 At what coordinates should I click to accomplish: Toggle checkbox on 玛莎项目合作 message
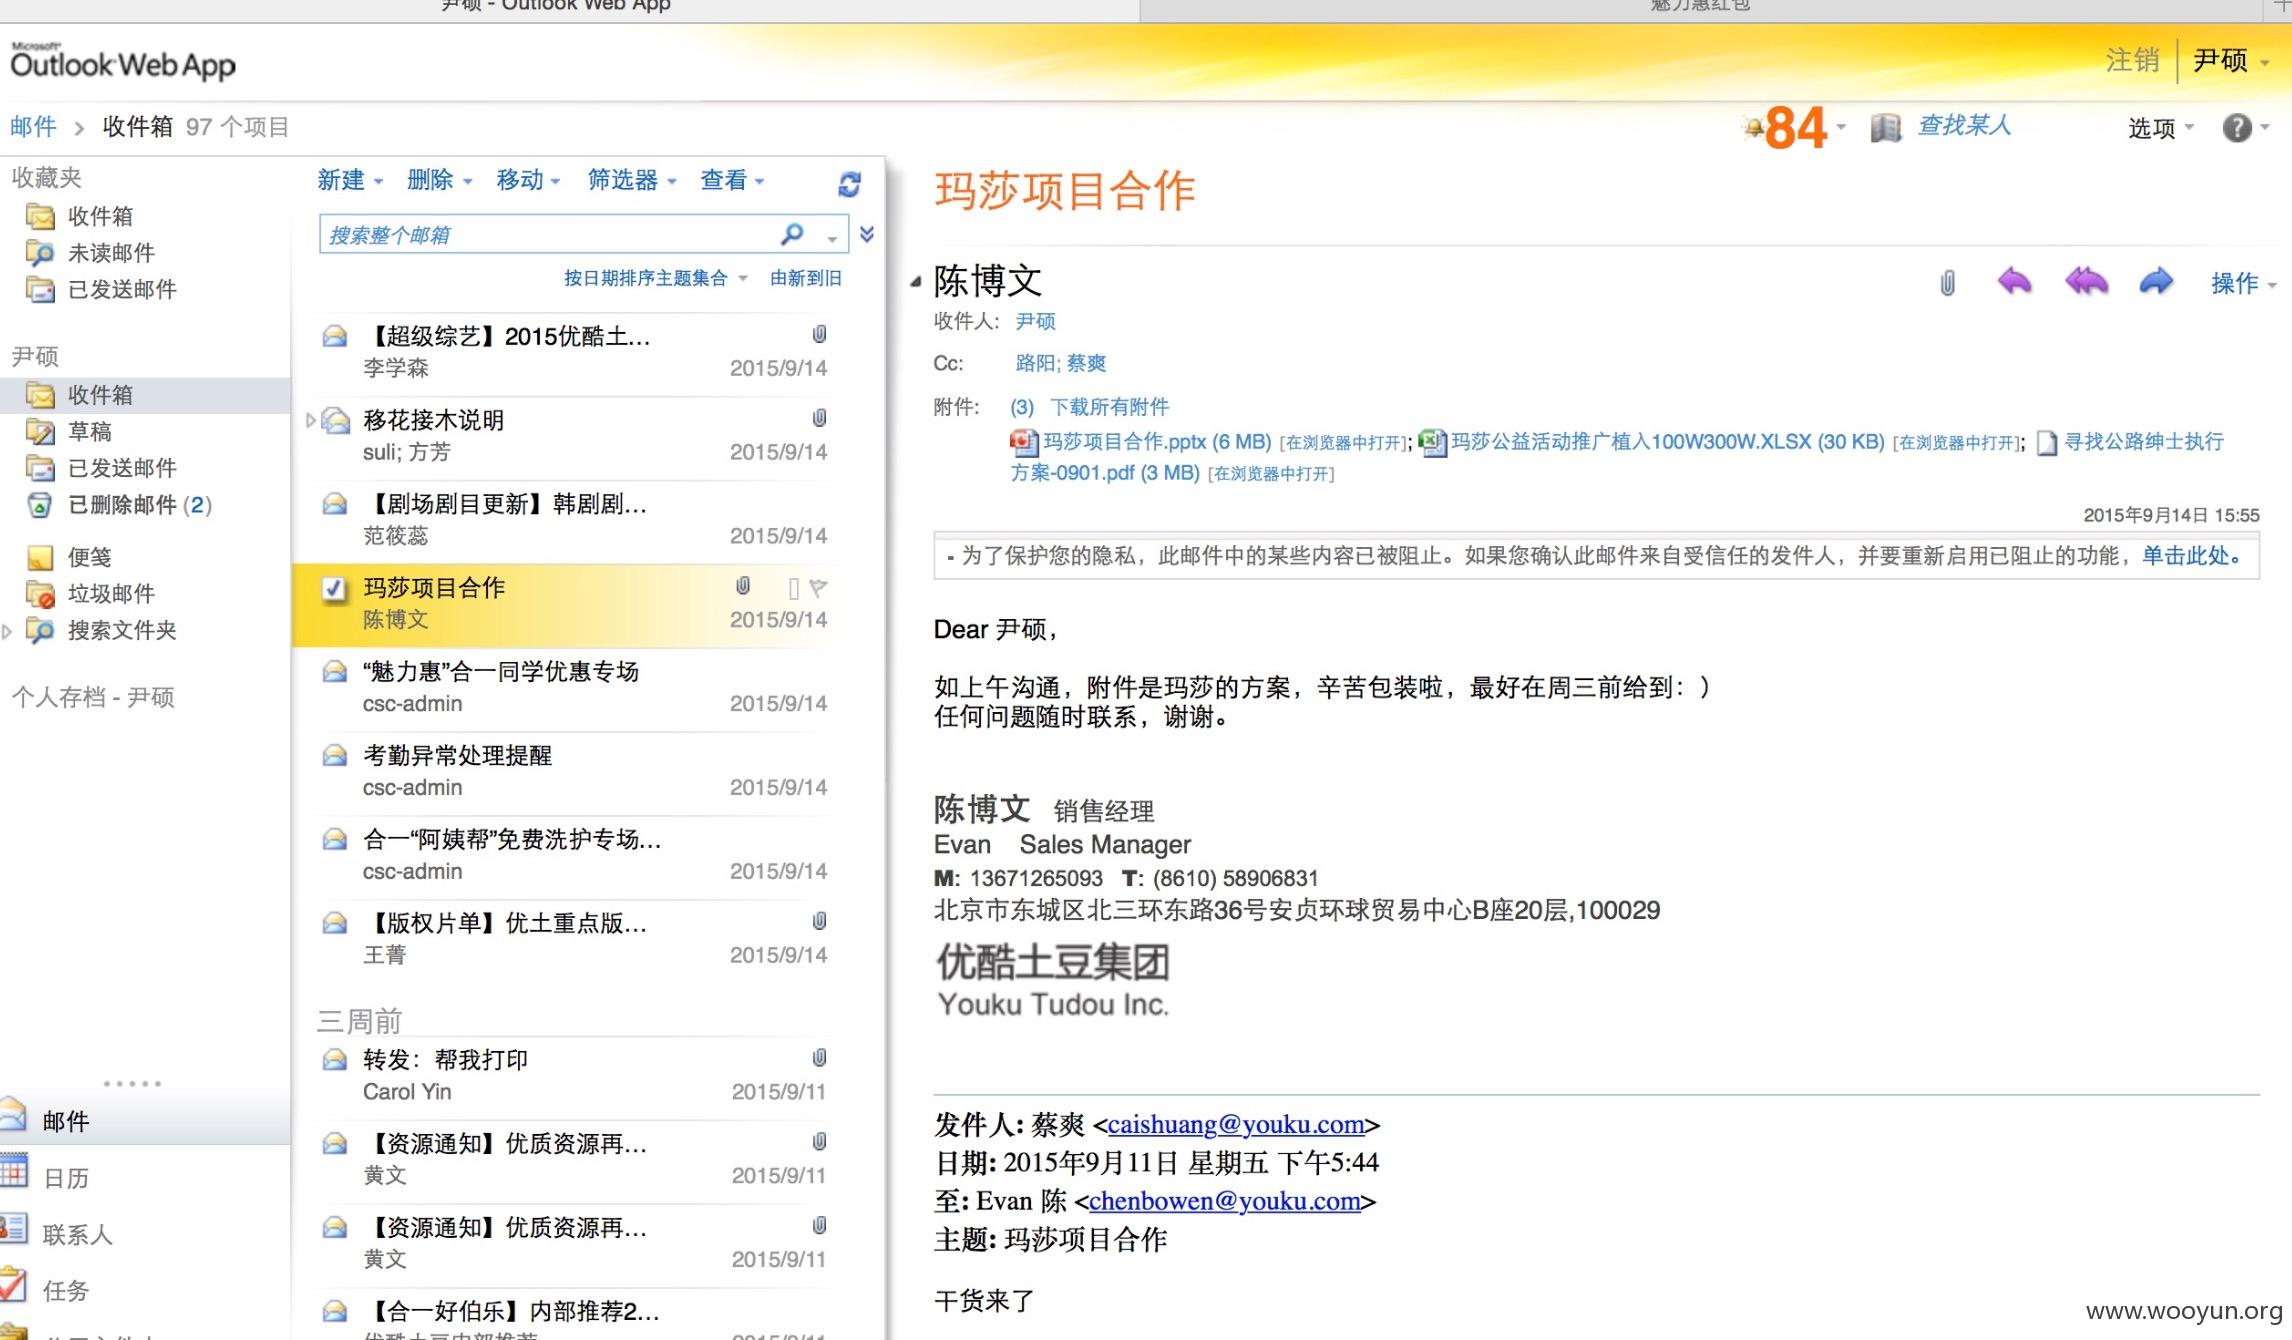(x=334, y=589)
